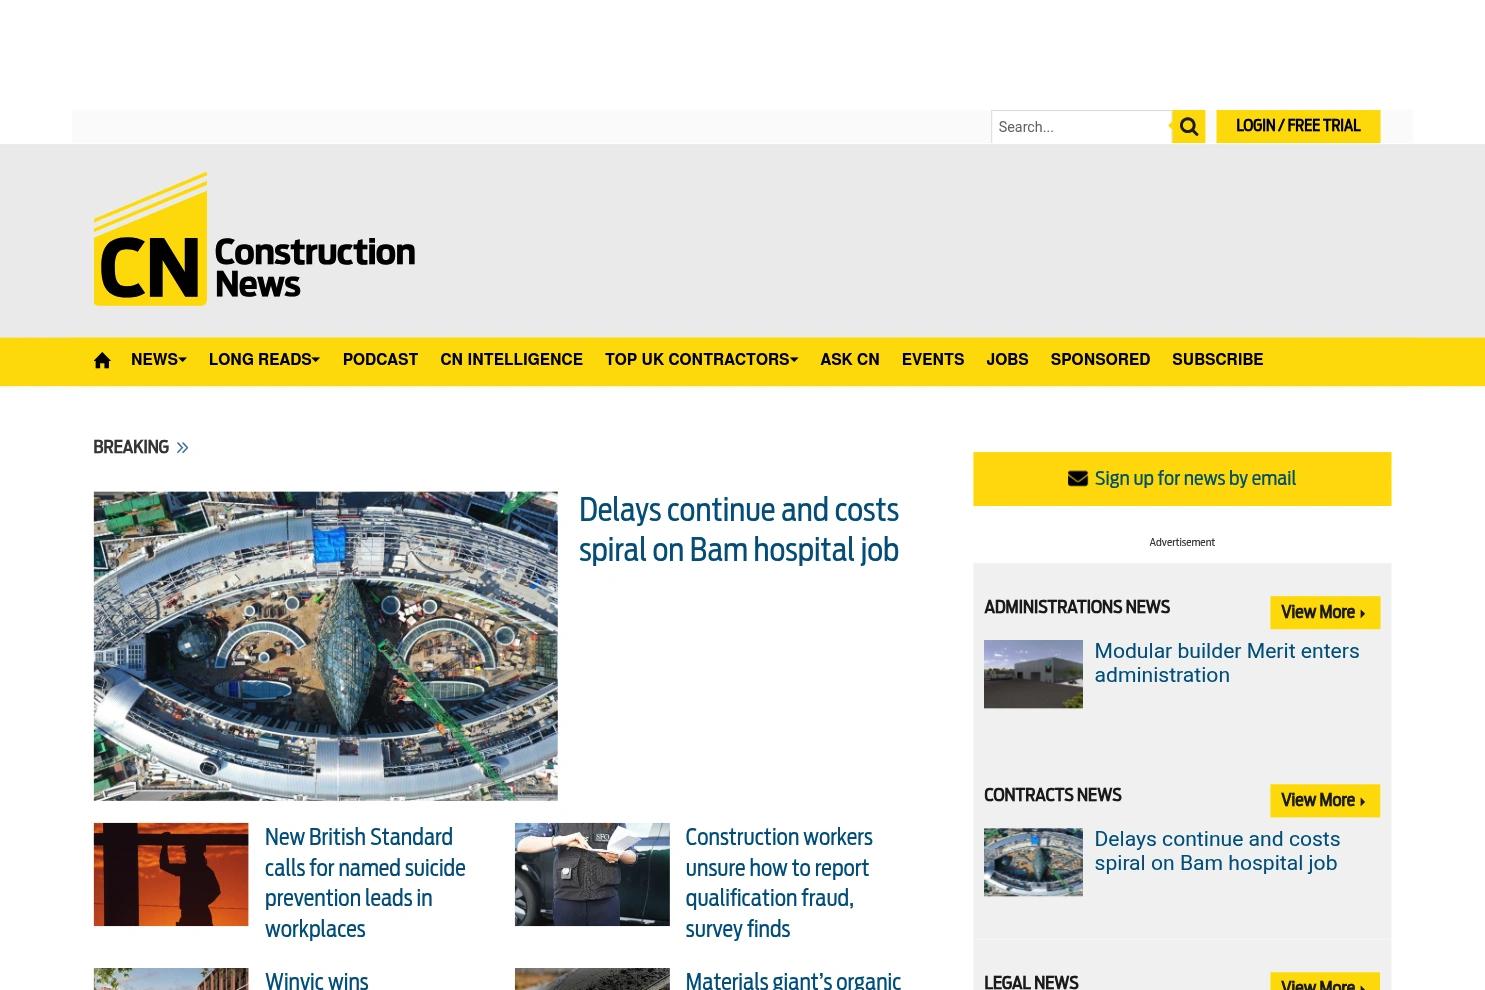This screenshot has width=1485, height=990.
Task: Click the Merit building thumbnail
Action: pos(1033,674)
